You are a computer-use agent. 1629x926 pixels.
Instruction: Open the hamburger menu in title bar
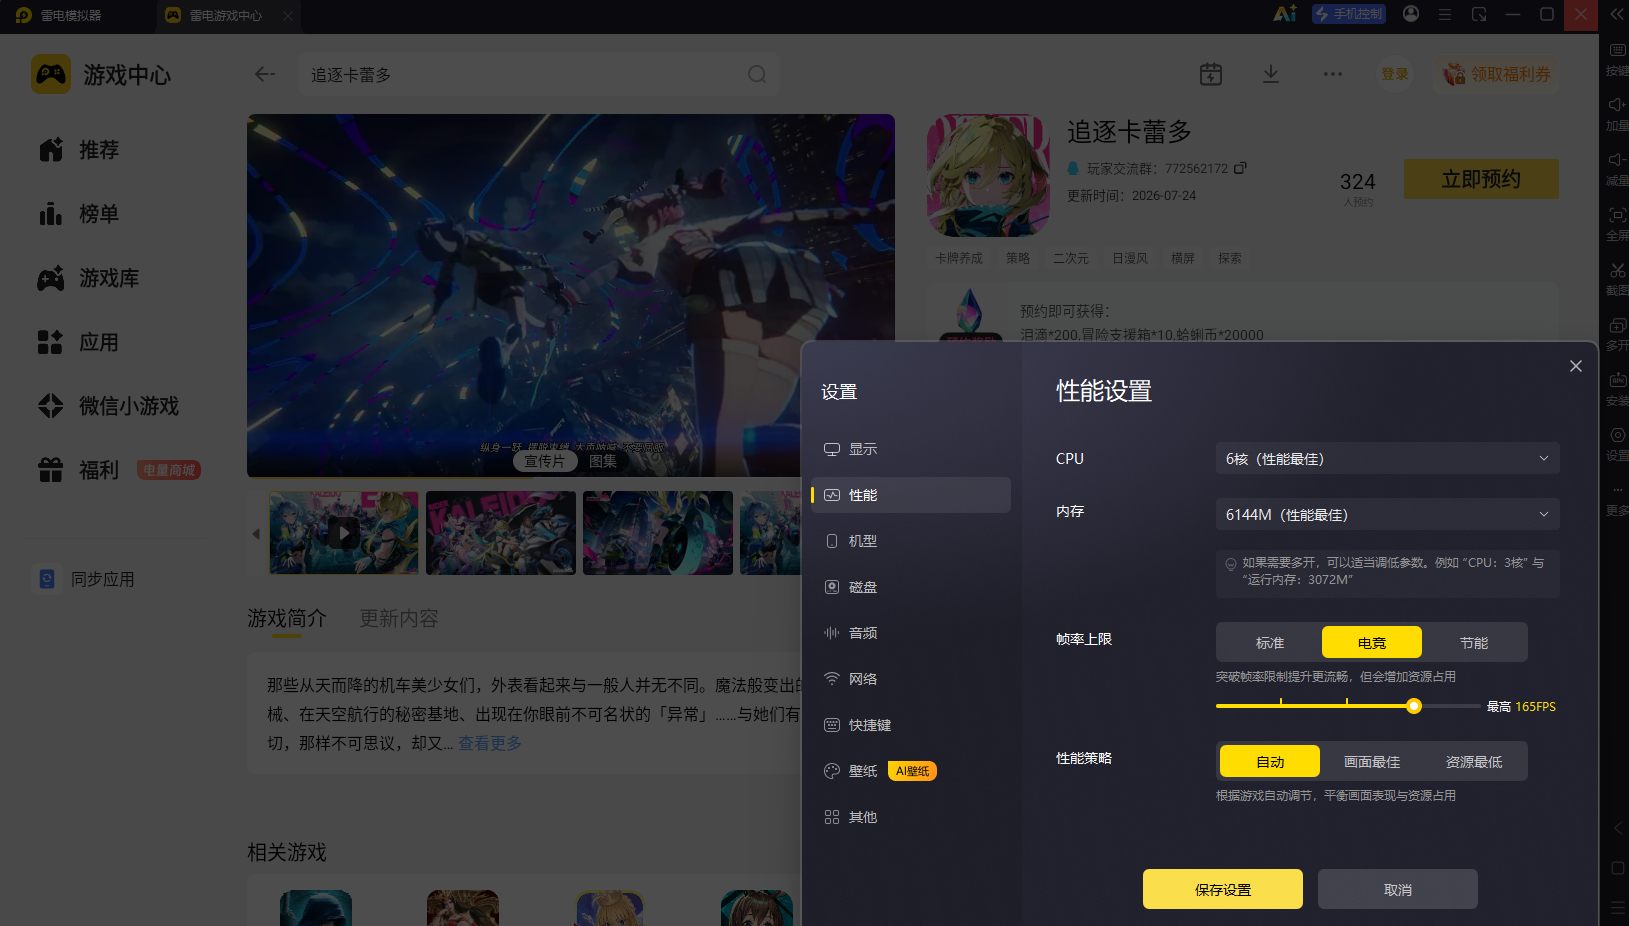tap(1445, 15)
